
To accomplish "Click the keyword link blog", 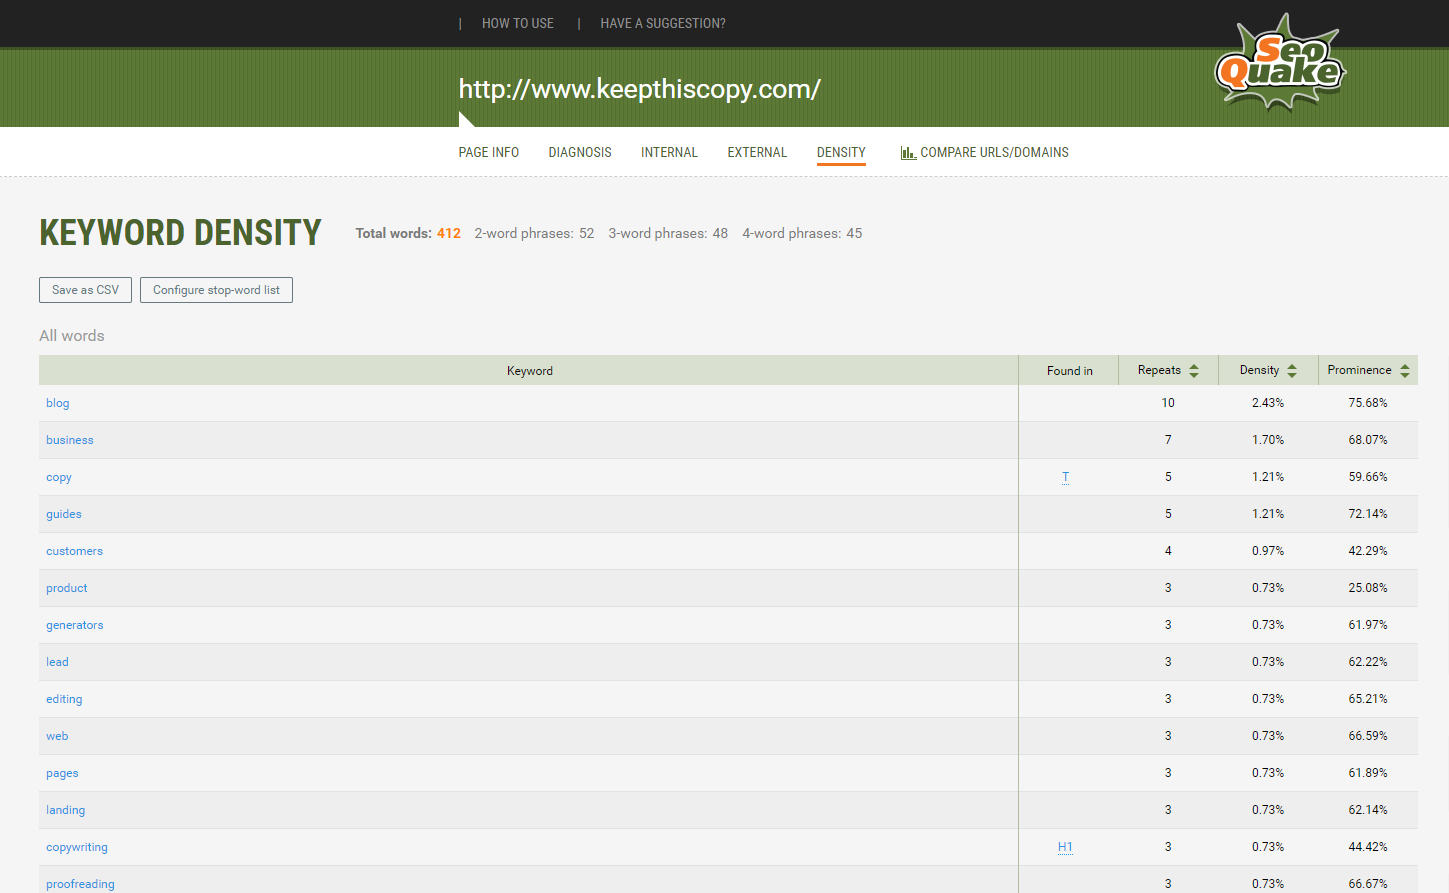I will pos(58,403).
